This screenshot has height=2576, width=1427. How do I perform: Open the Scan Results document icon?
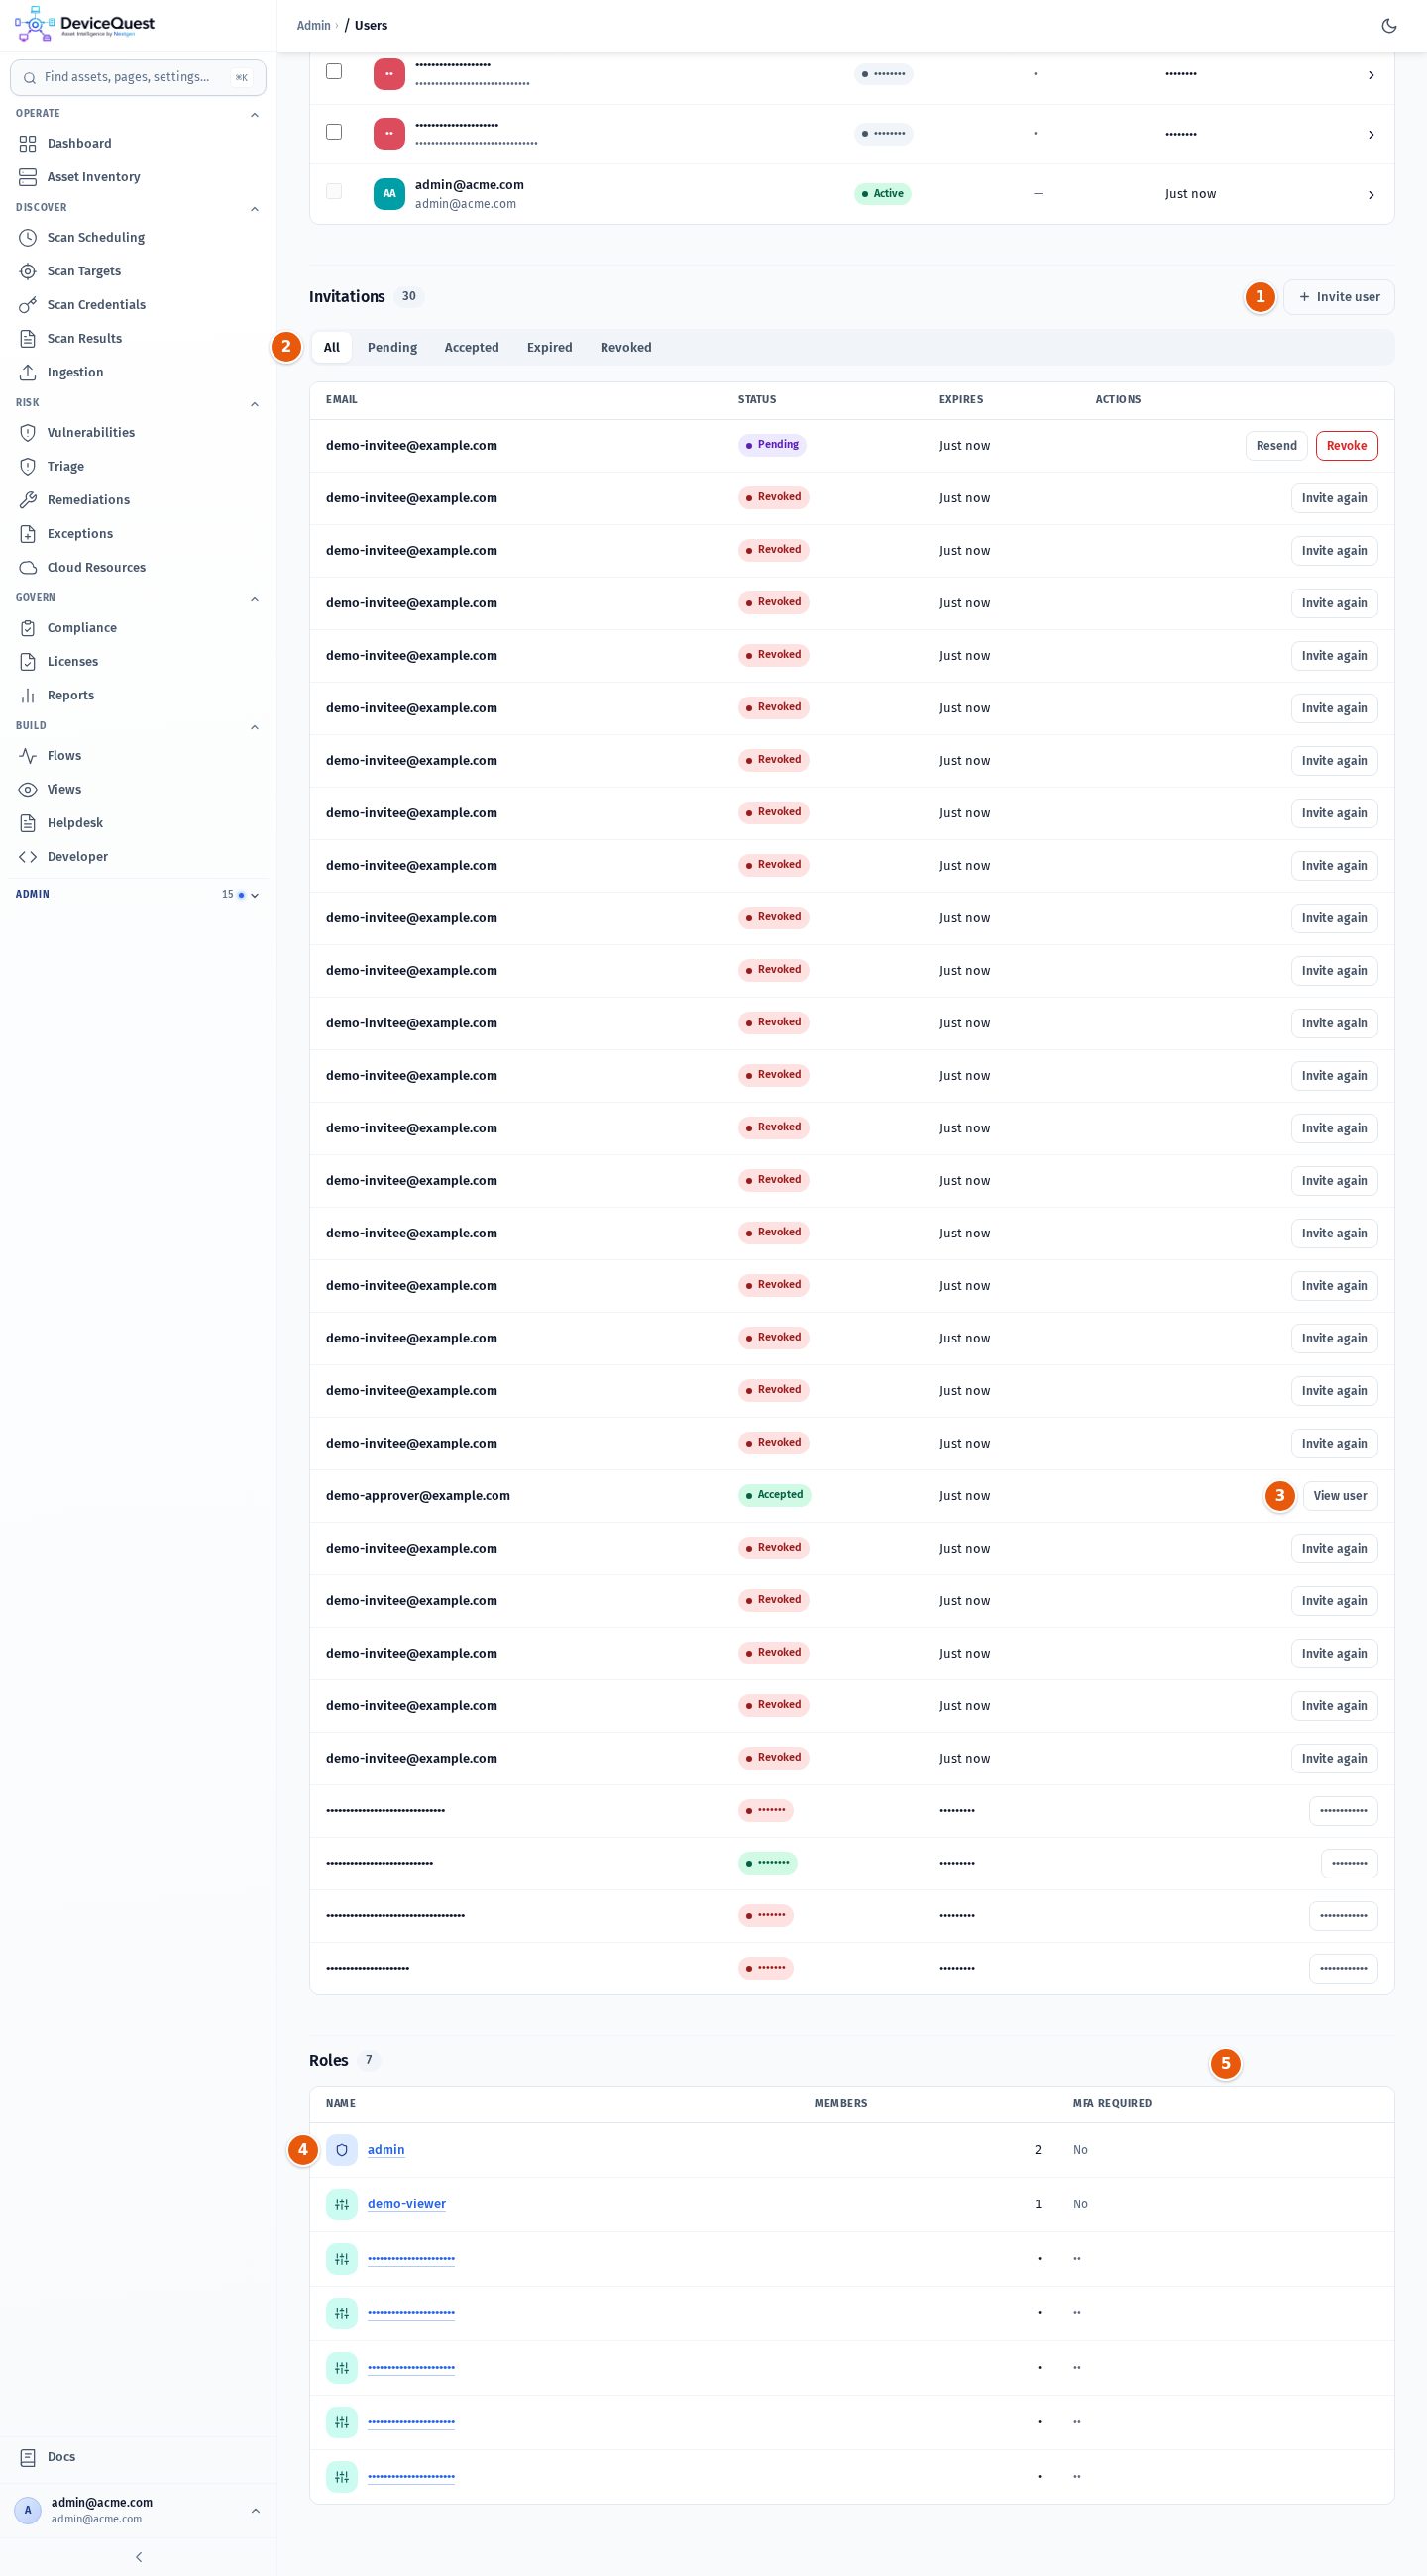tap(28, 338)
